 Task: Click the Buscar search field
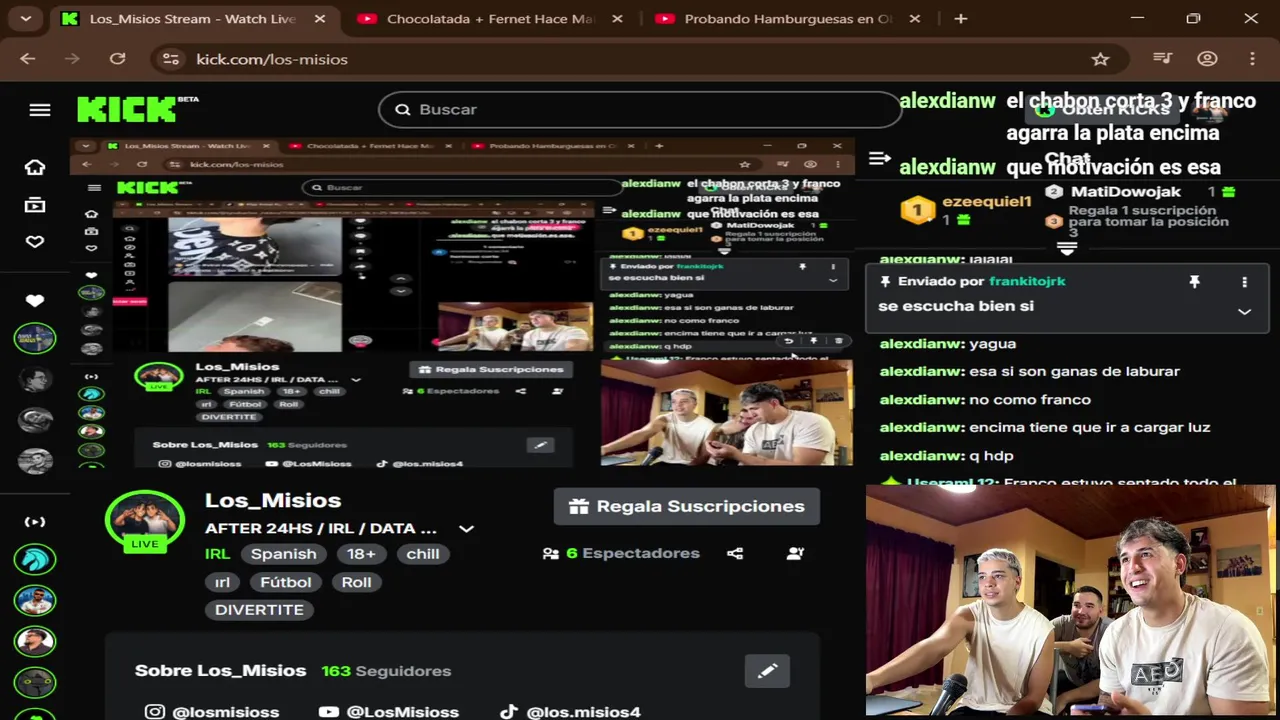tap(640, 109)
